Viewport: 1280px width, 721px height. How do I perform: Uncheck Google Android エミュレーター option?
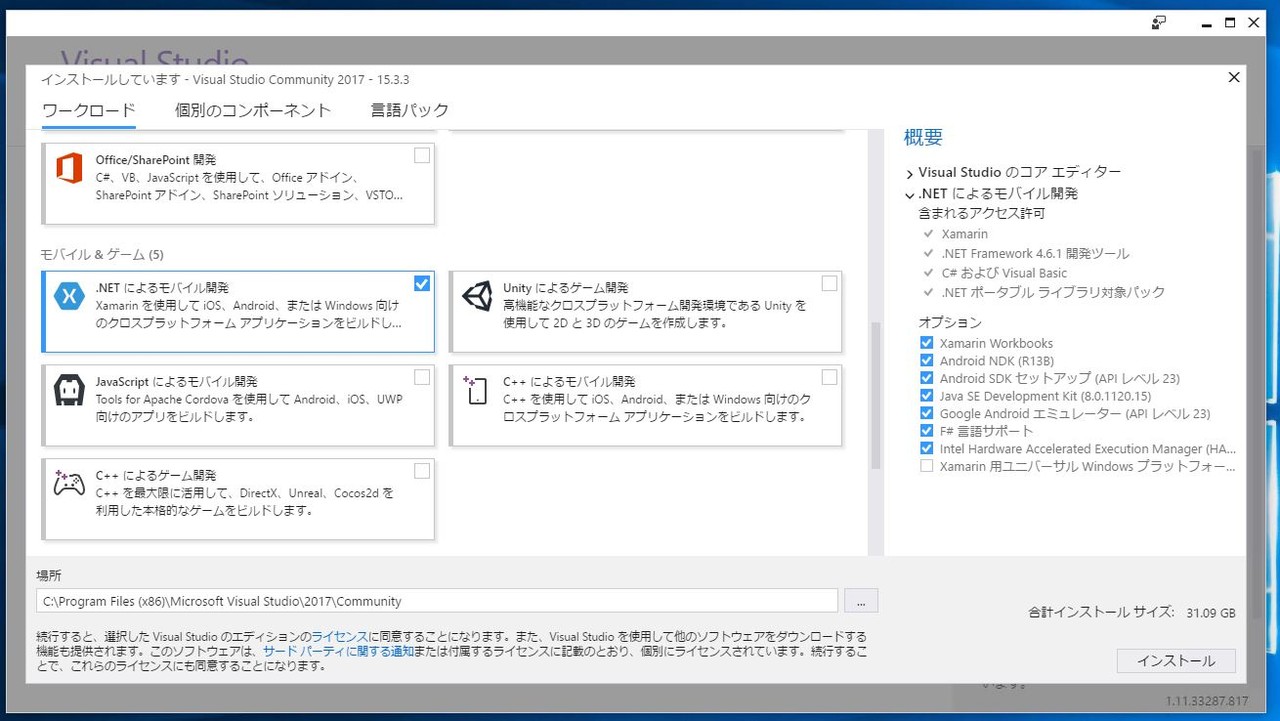coord(926,413)
